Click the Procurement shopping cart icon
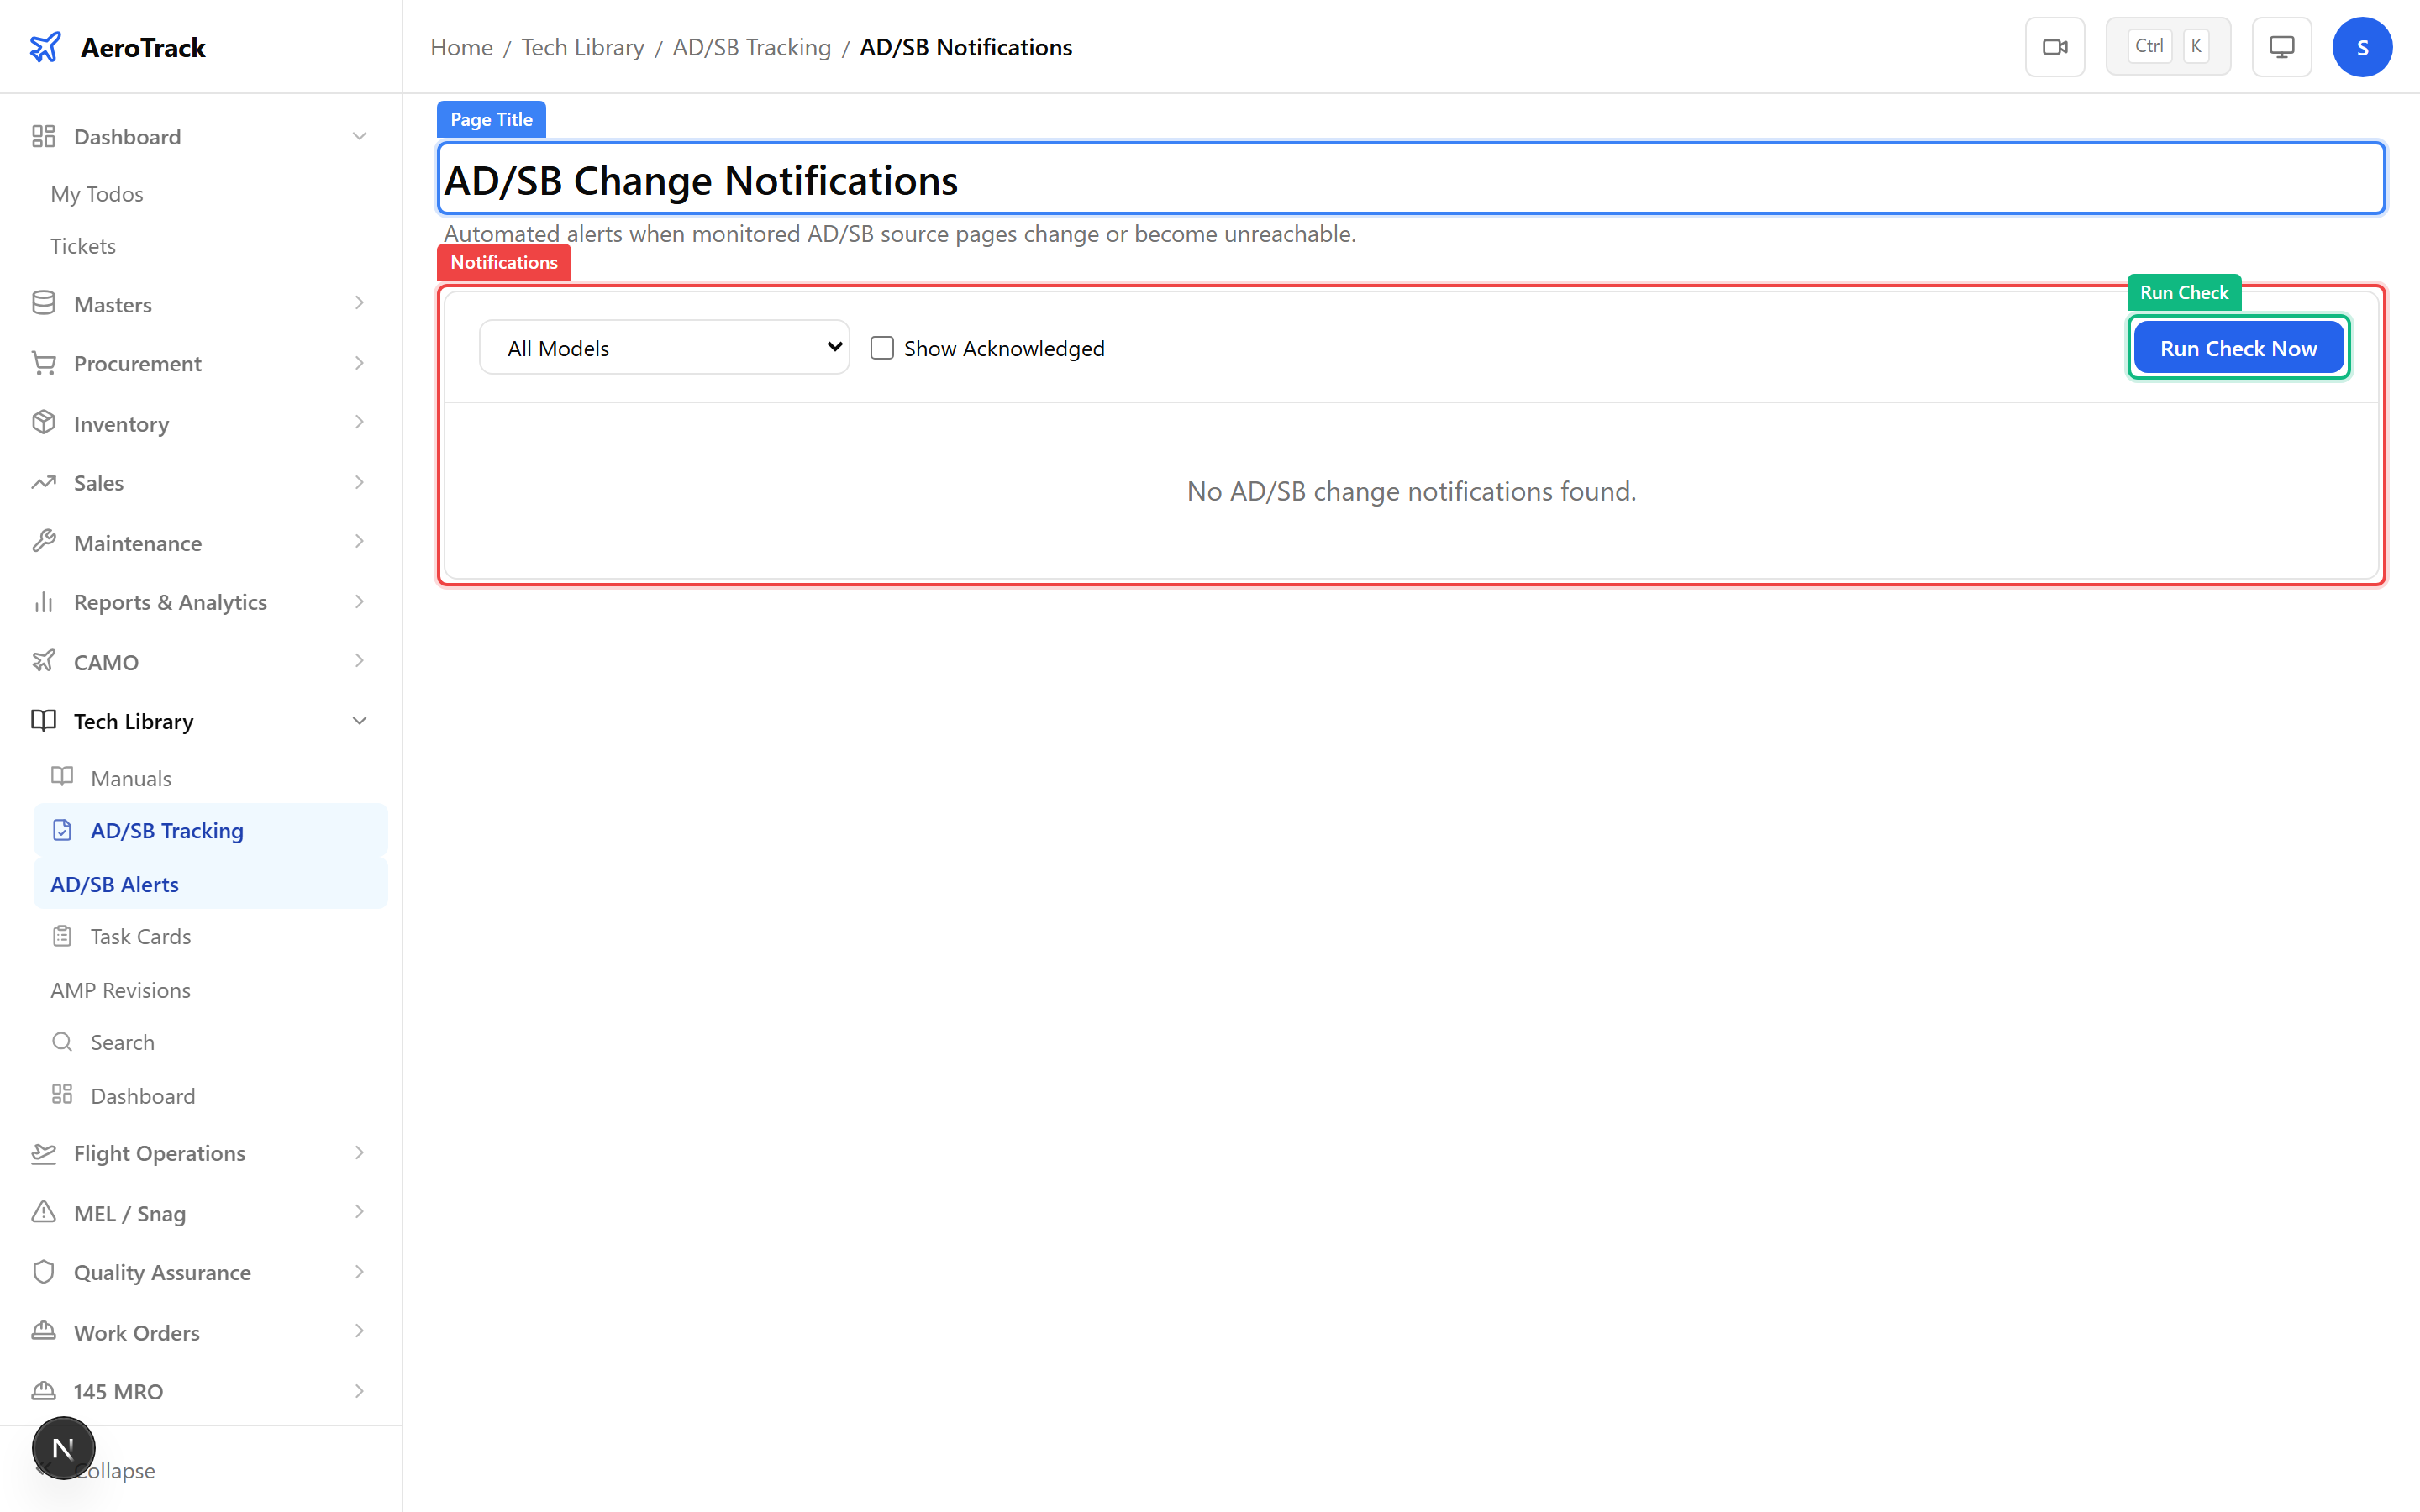Viewport: 2420px width, 1512px height. 44,362
